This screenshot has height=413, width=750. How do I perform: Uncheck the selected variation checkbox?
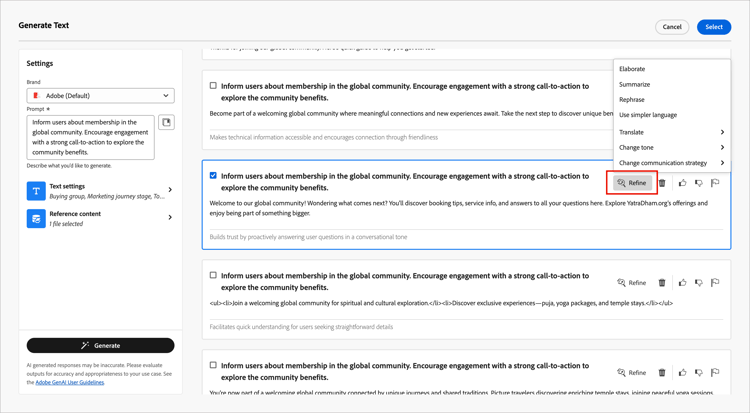click(x=213, y=176)
